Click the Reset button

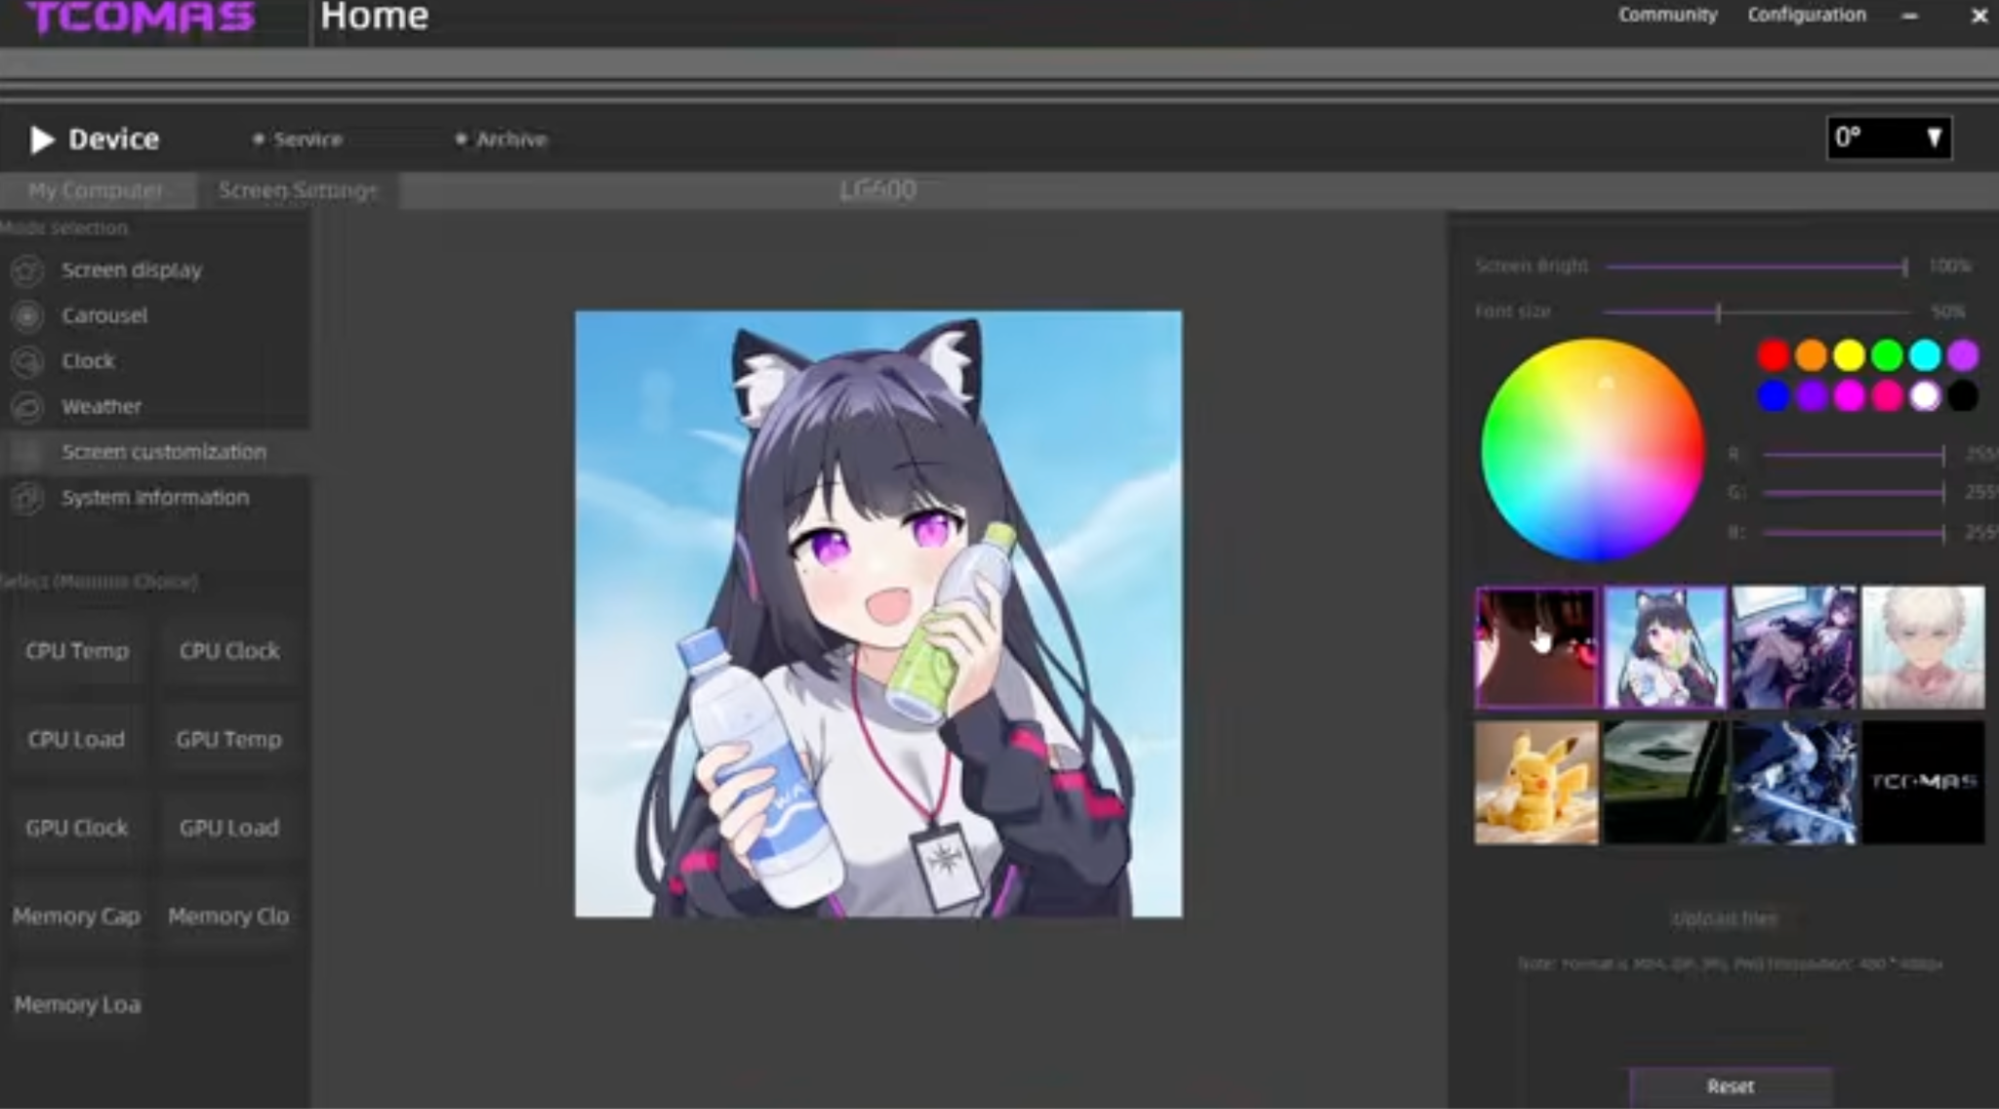coord(1731,1086)
